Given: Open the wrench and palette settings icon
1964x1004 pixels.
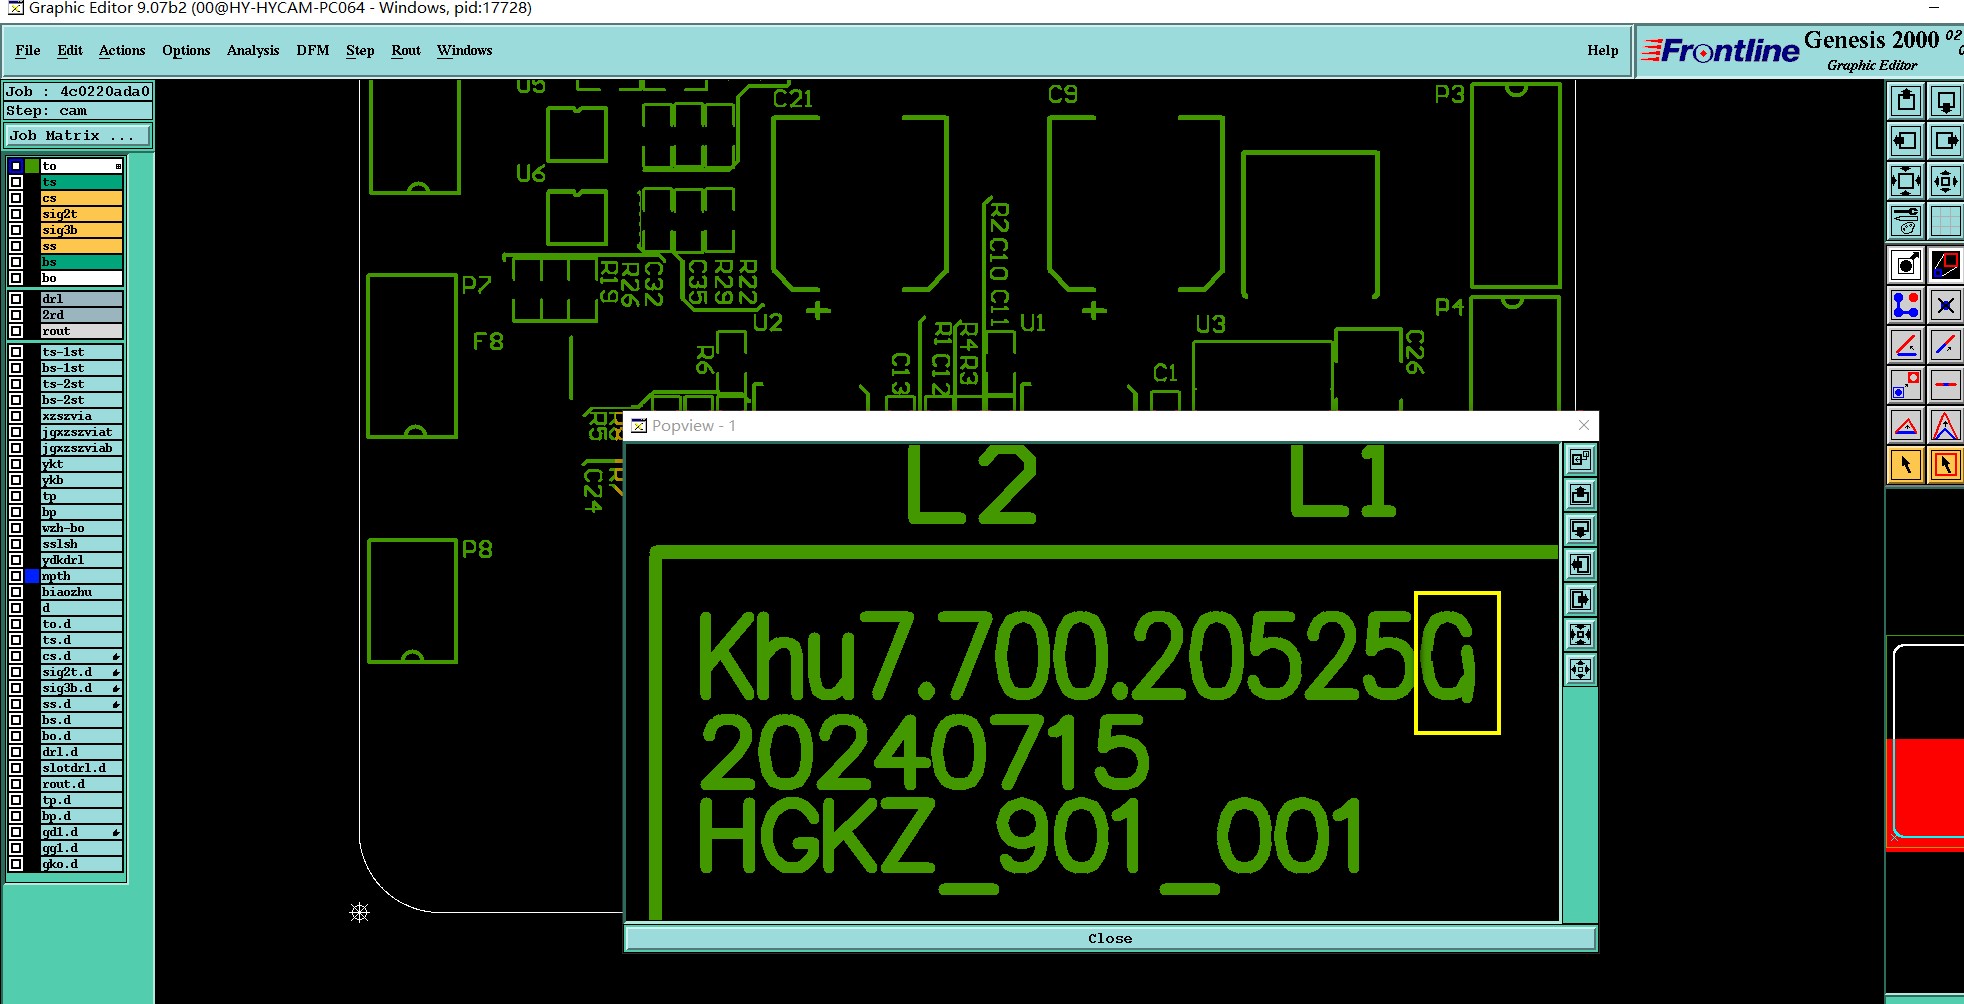Looking at the screenshot, I should (x=1906, y=221).
